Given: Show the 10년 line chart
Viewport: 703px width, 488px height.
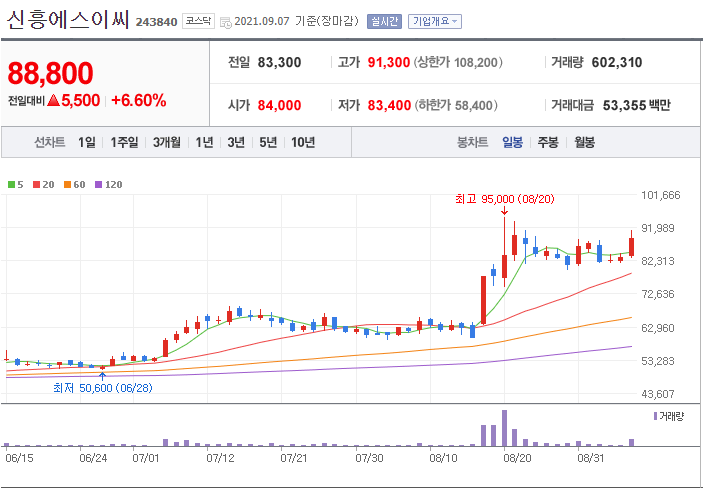Looking at the screenshot, I should point(303,143).
